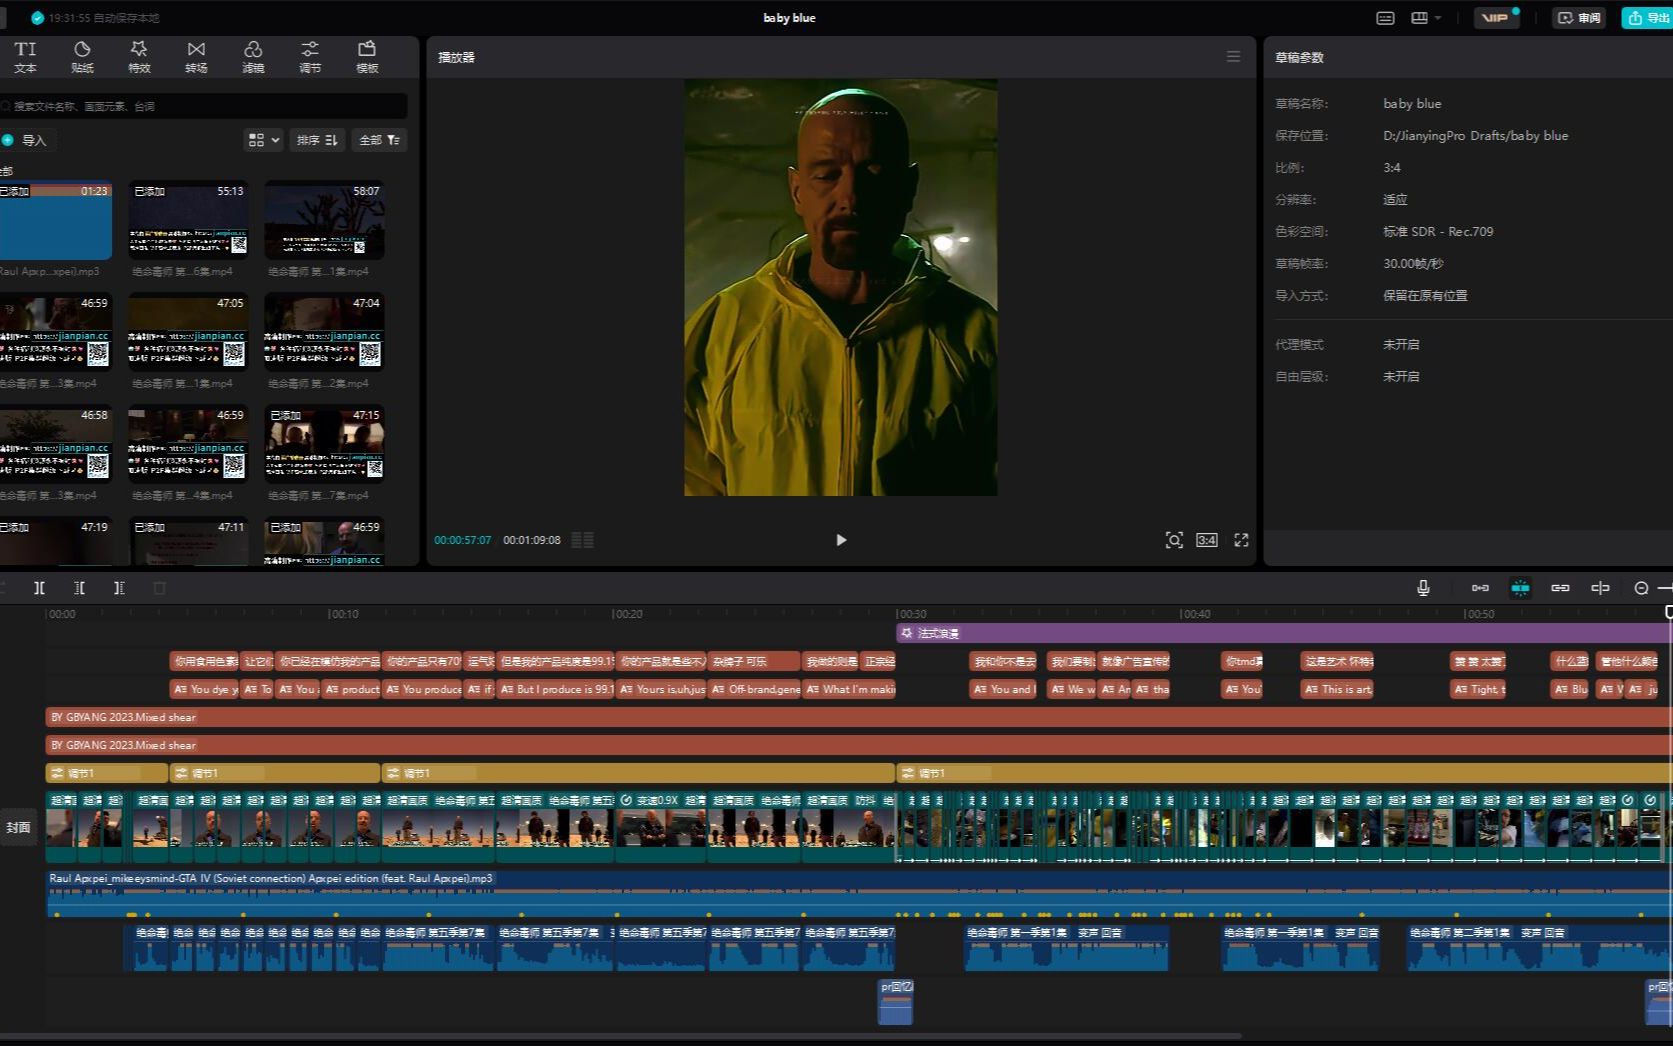
Task: Open the 排序 sort dropdown
Action: 317,140
